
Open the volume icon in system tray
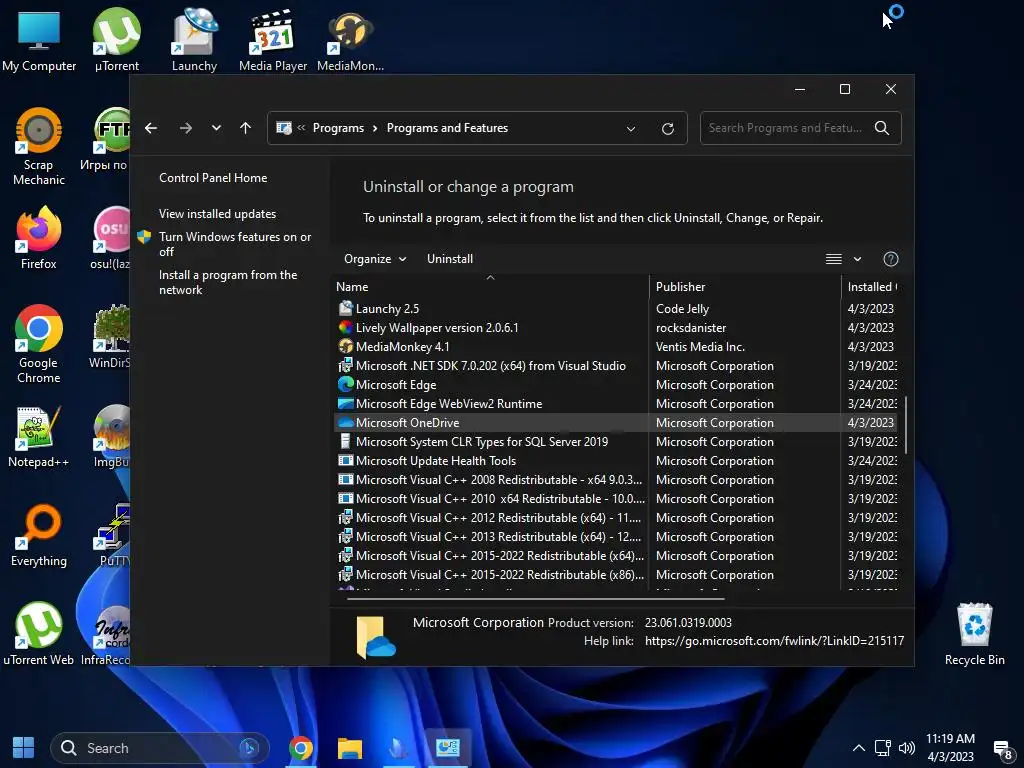coord(906,748)
